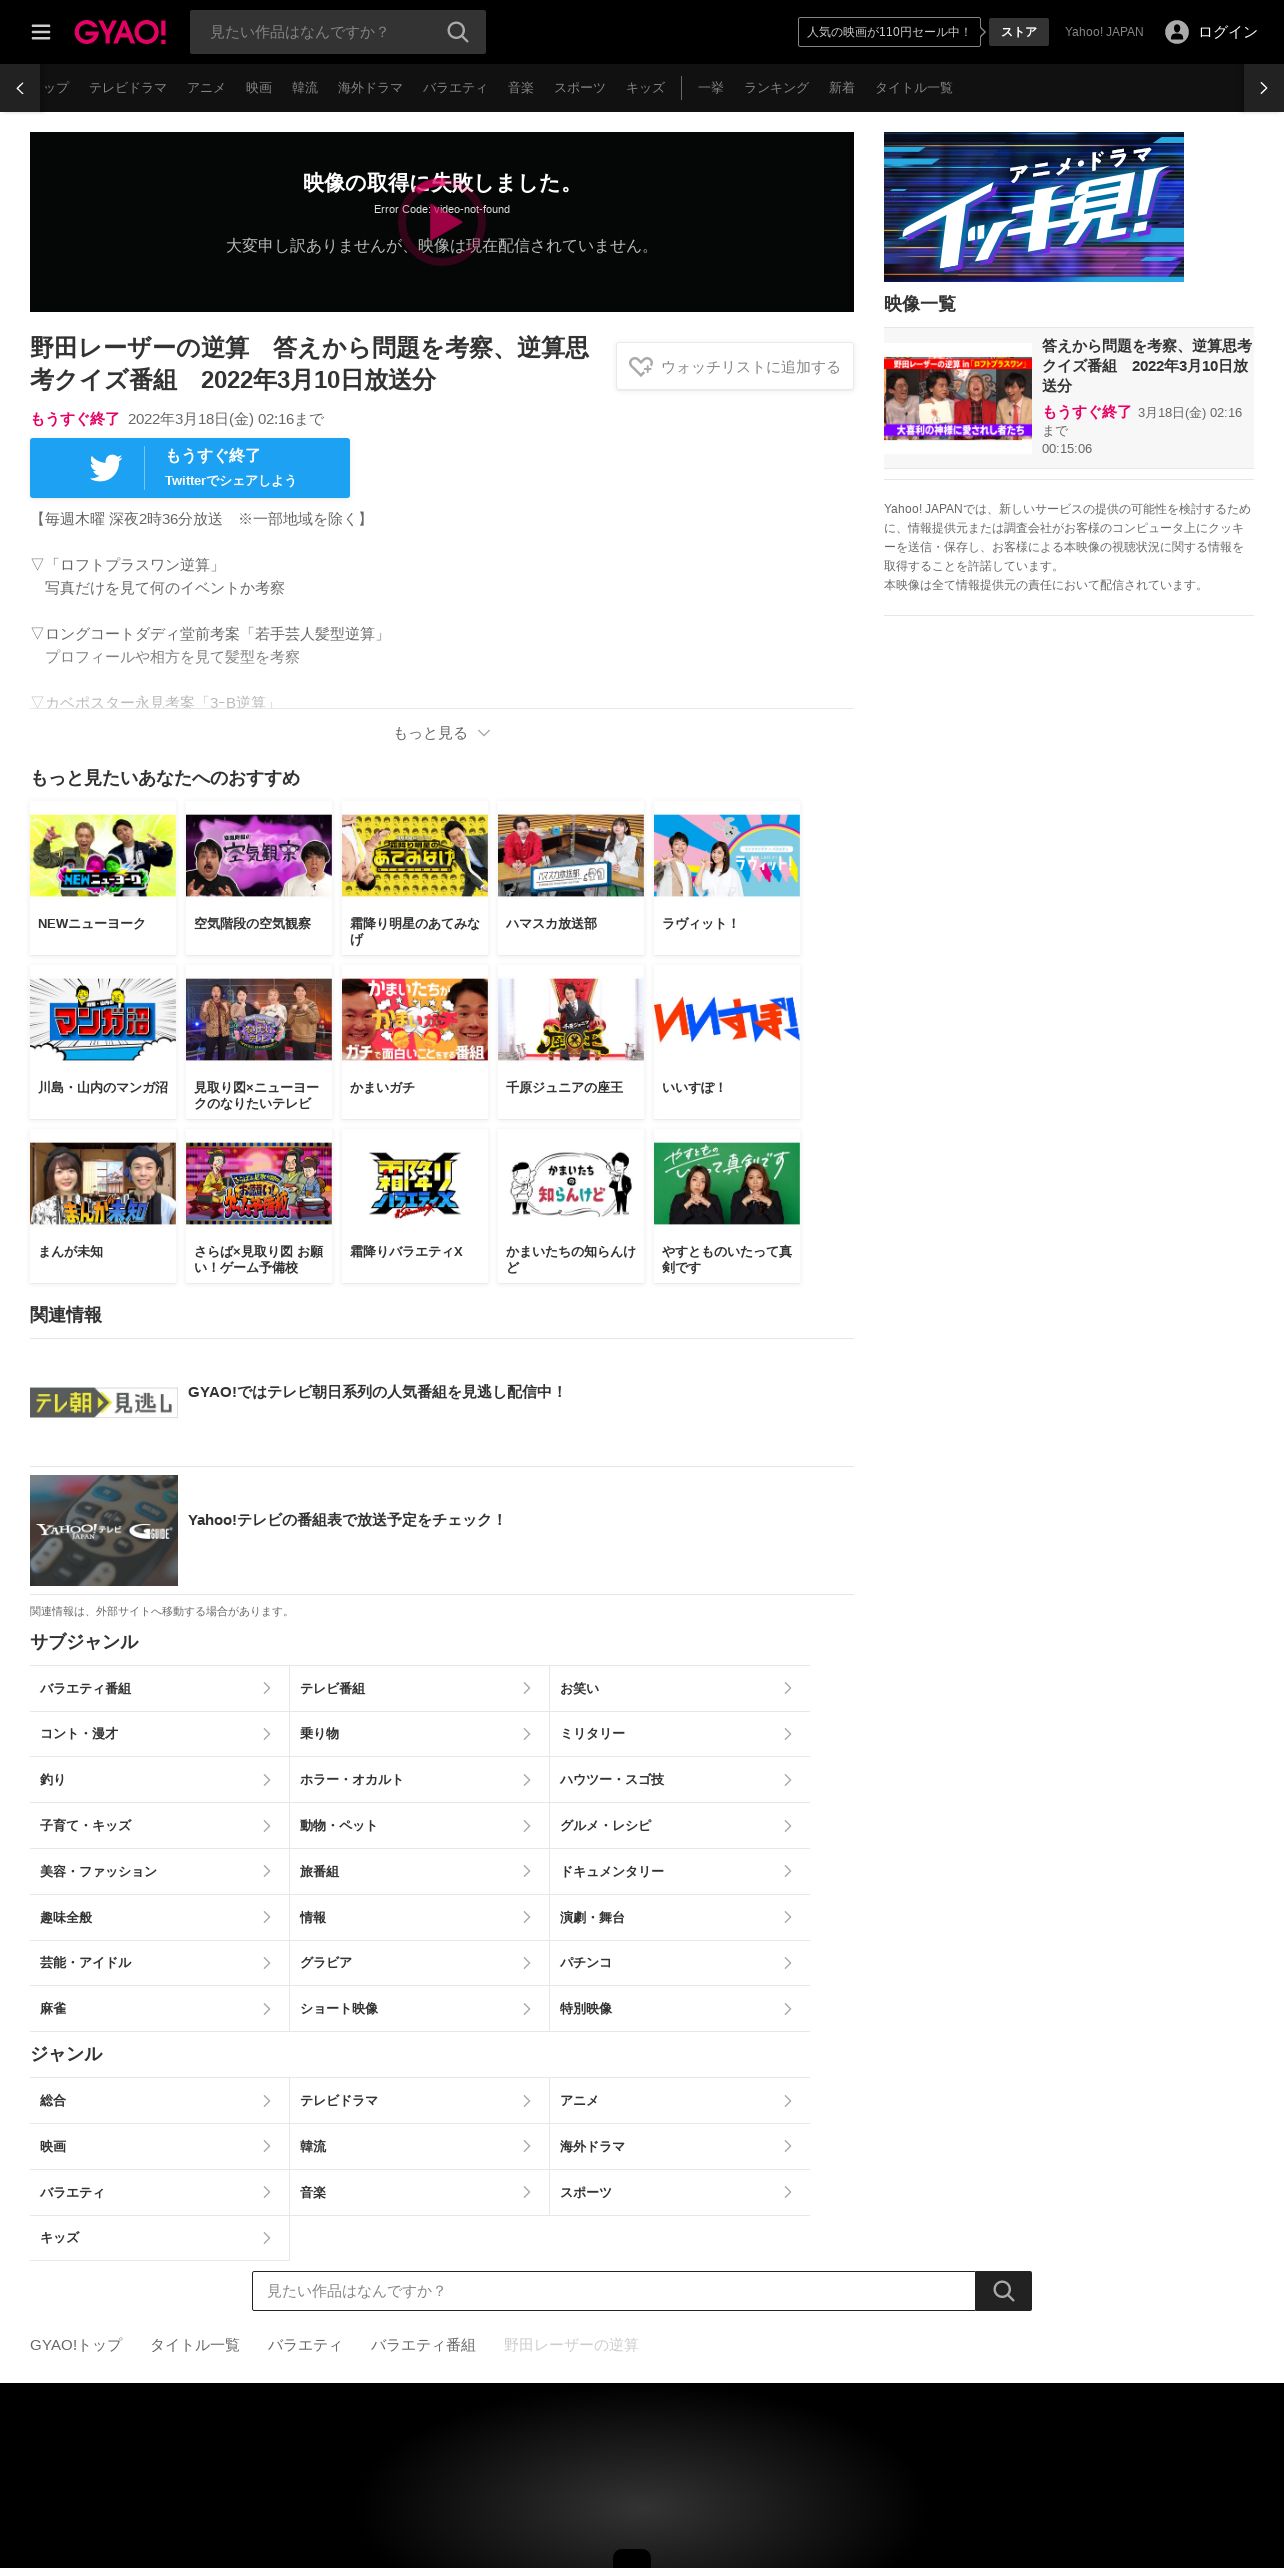This screenshot has height=2568, width=1284.
Task: Open the hamburger menu icon
Action: 41,32
